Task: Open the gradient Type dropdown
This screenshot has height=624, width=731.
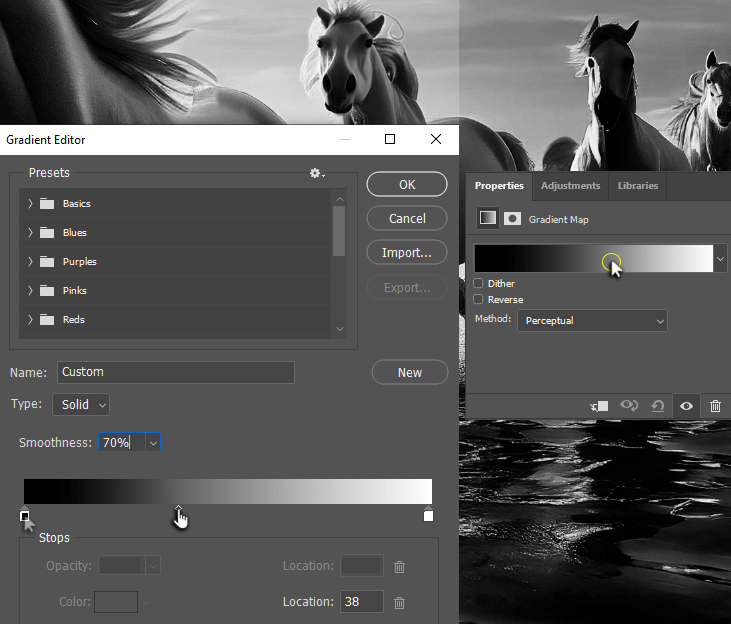Action: point(81,404)
